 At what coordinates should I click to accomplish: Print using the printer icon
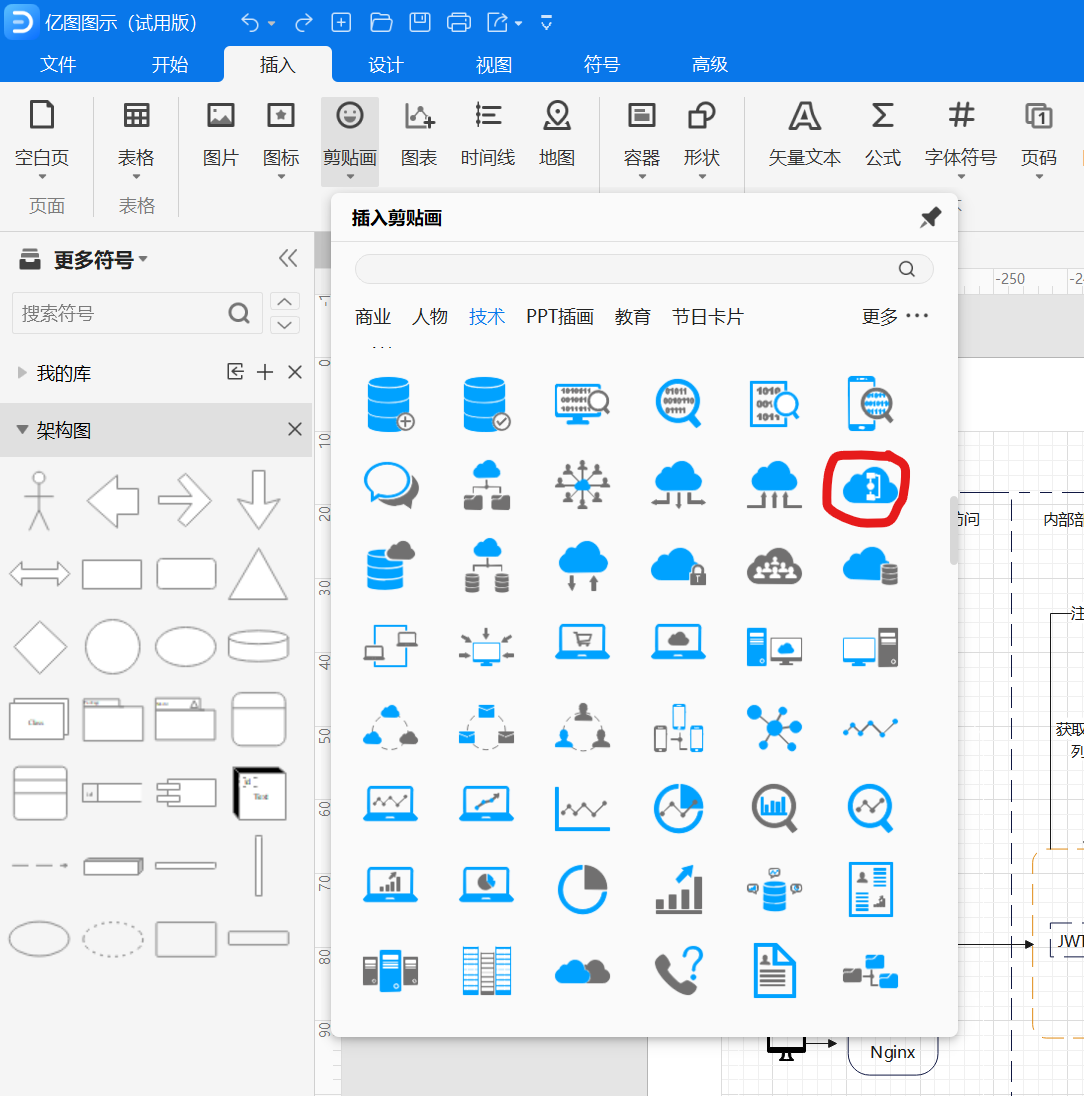pos(458,22)
